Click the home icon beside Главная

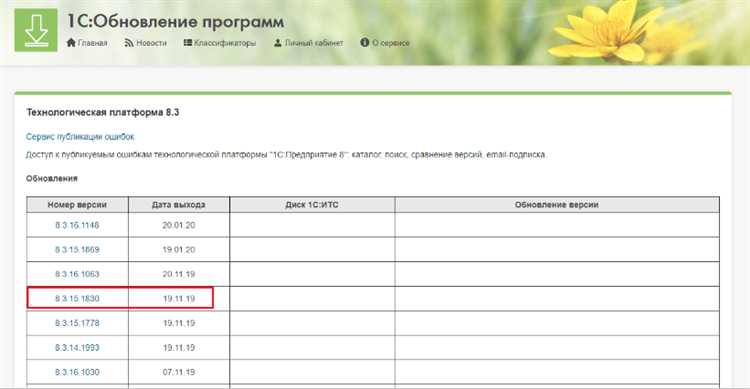(71, 43)
